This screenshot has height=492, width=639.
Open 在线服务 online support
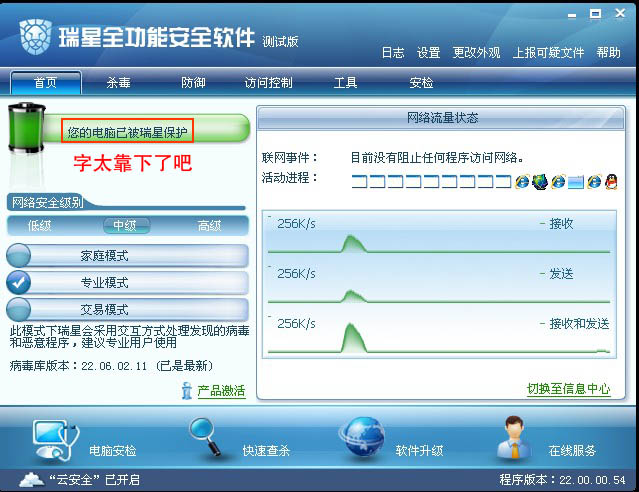click(x=572, y=450)
